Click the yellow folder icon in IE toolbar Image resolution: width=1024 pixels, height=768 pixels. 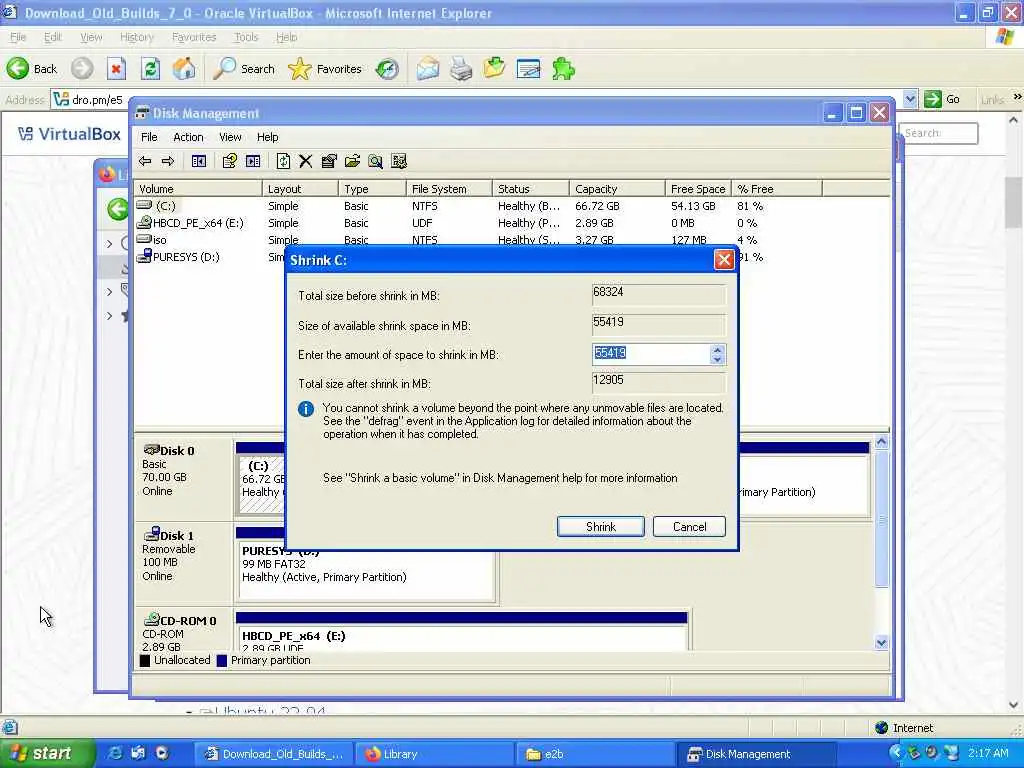point(494,69)
